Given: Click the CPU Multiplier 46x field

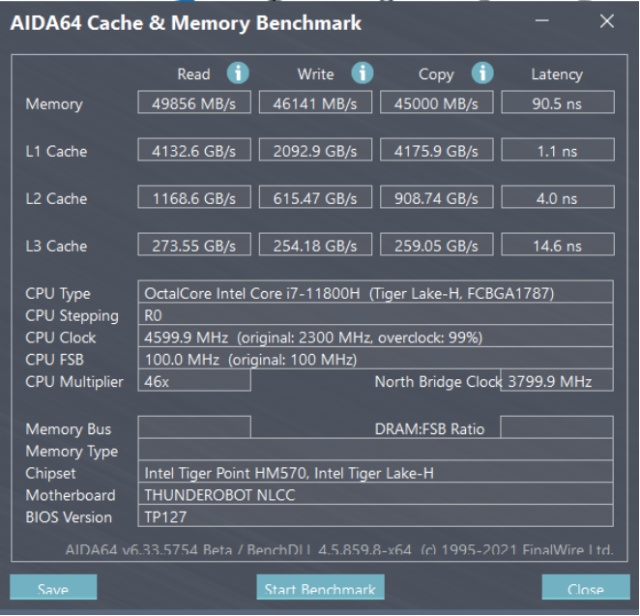Looking at the screenshot, I should click(x=194, y=382).
